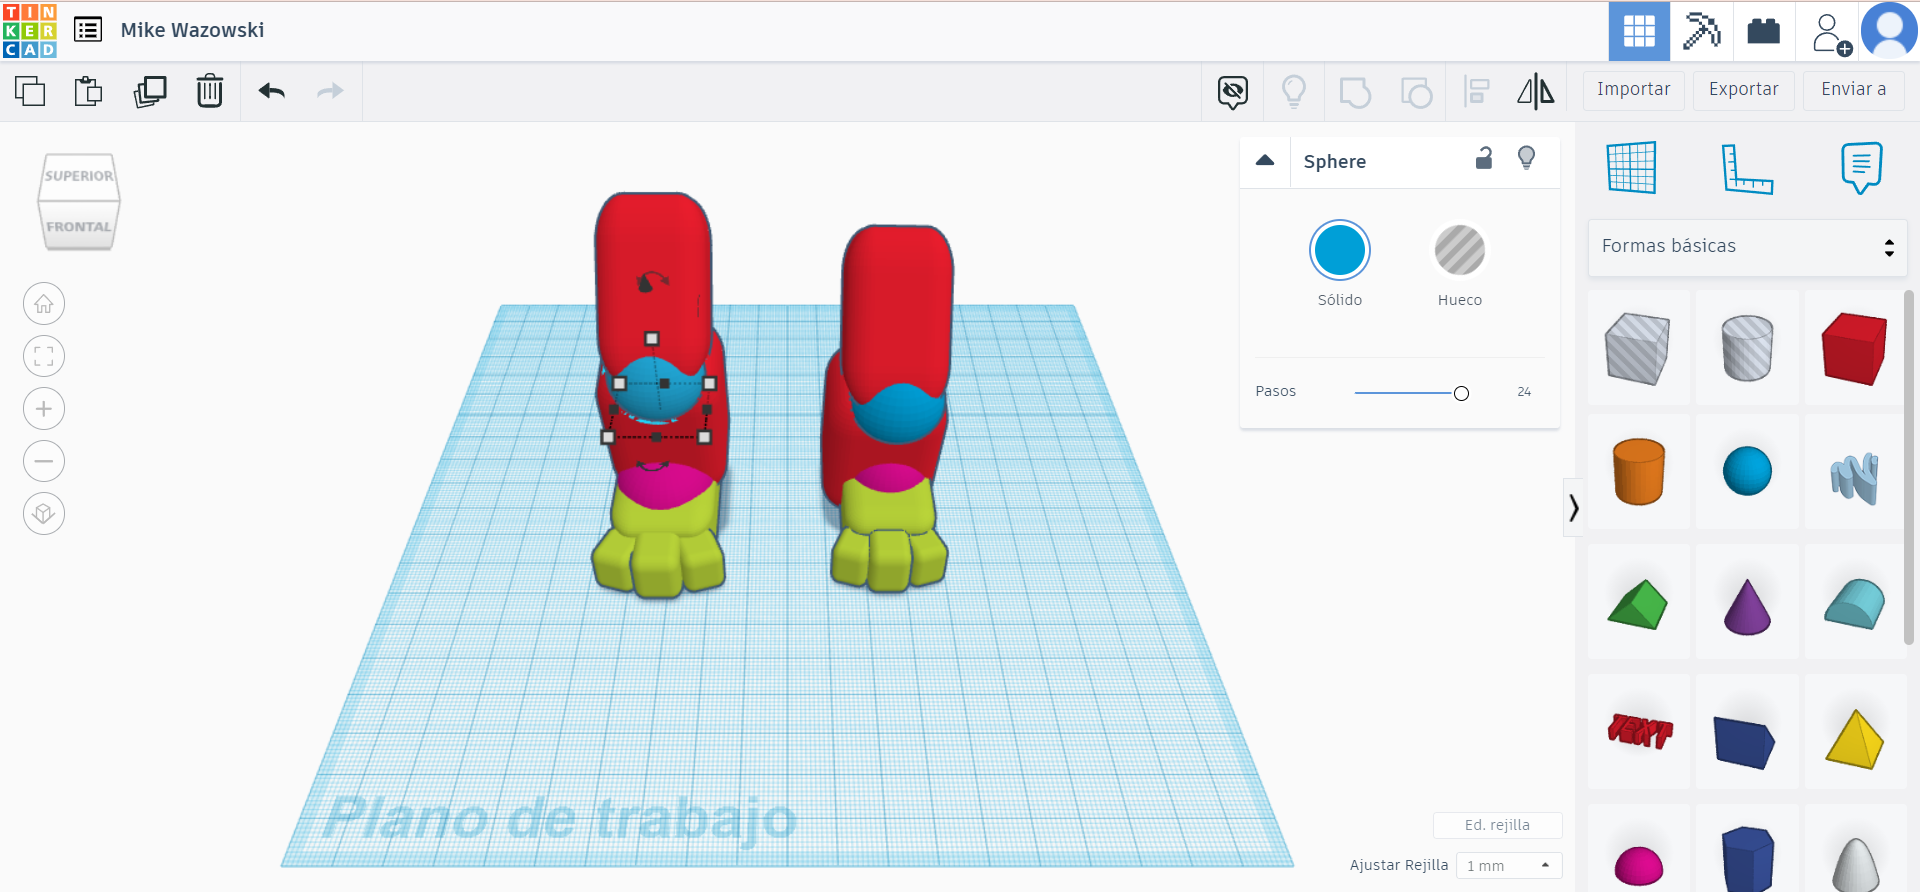
Task: Collapse the Sphere inspector panel
Action: [1265, 160]
